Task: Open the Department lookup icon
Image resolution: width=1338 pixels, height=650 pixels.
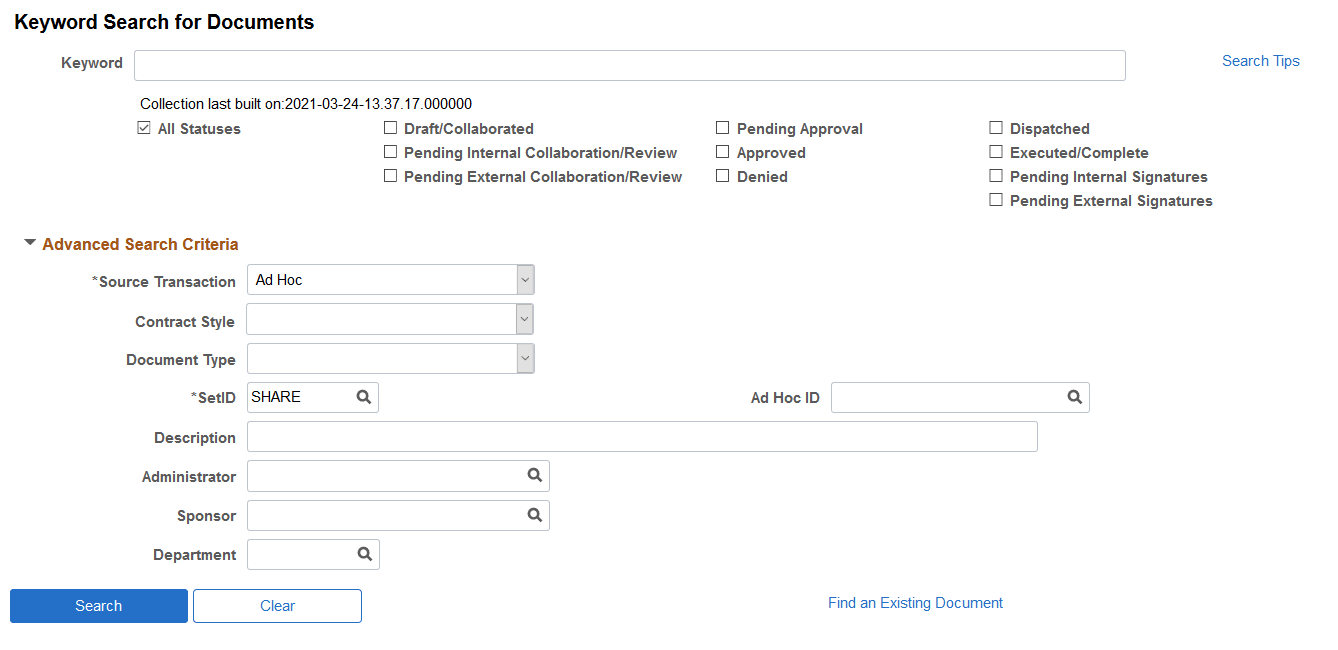Action: coord(363,553)
